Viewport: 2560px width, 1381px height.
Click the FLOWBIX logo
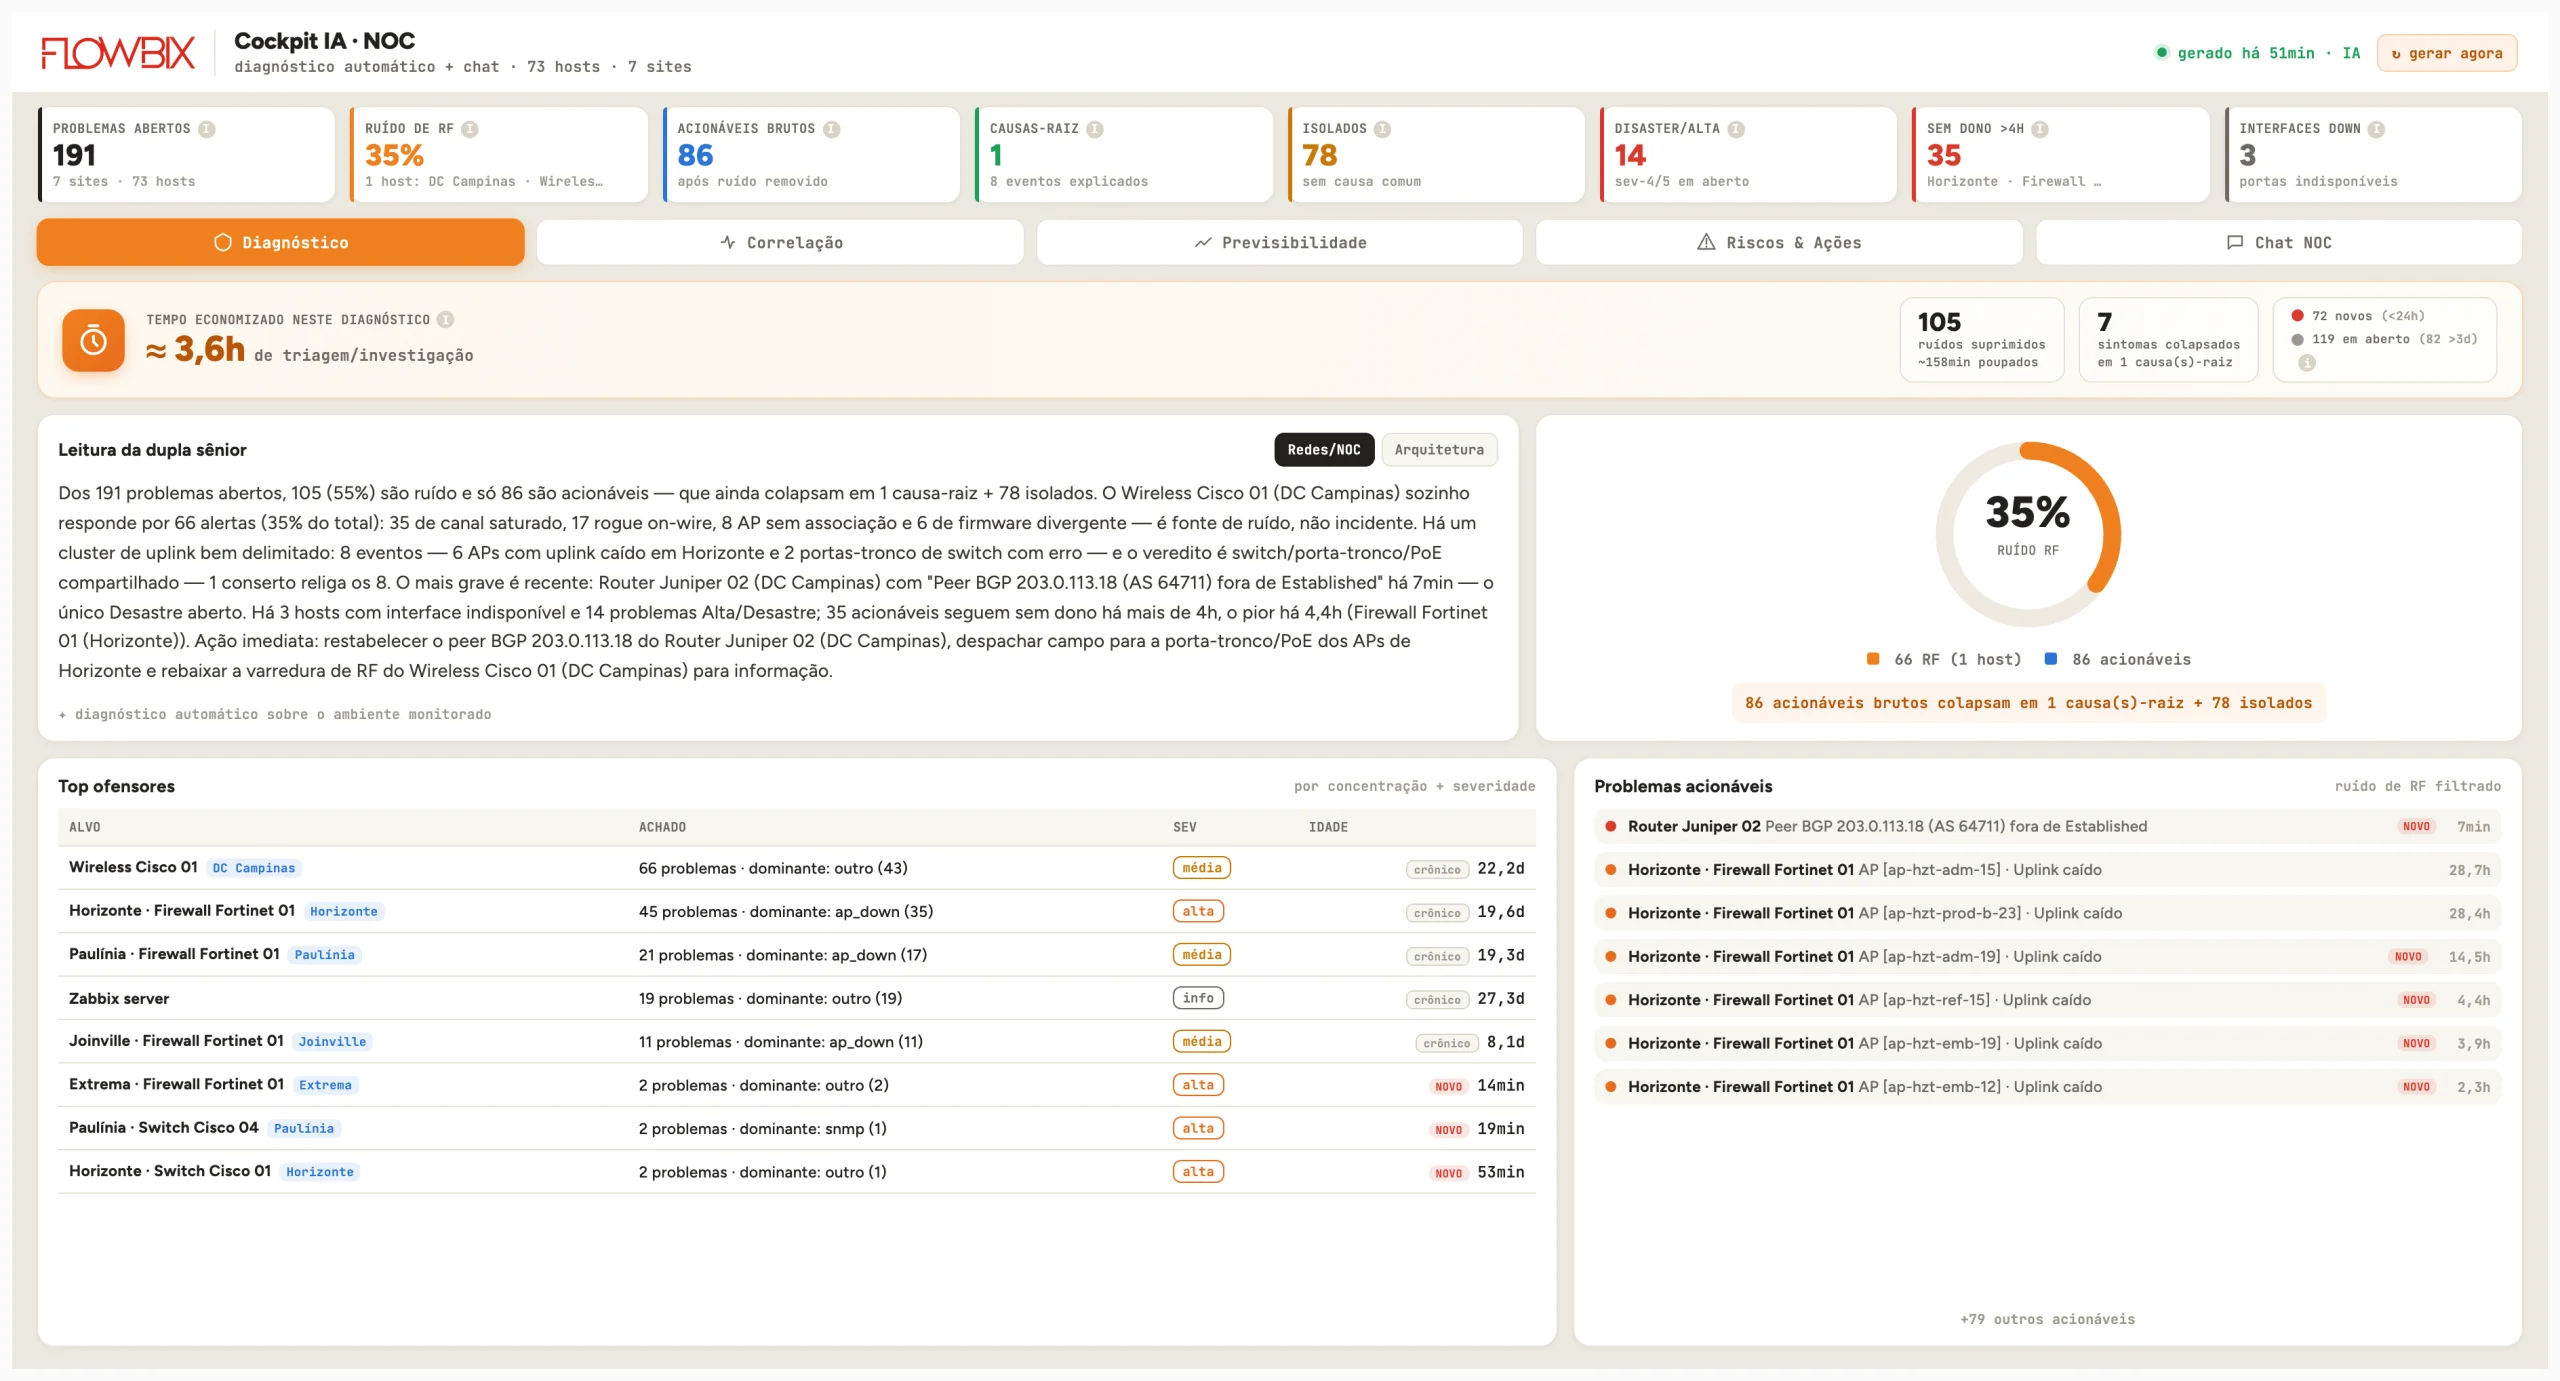point(118,52)
